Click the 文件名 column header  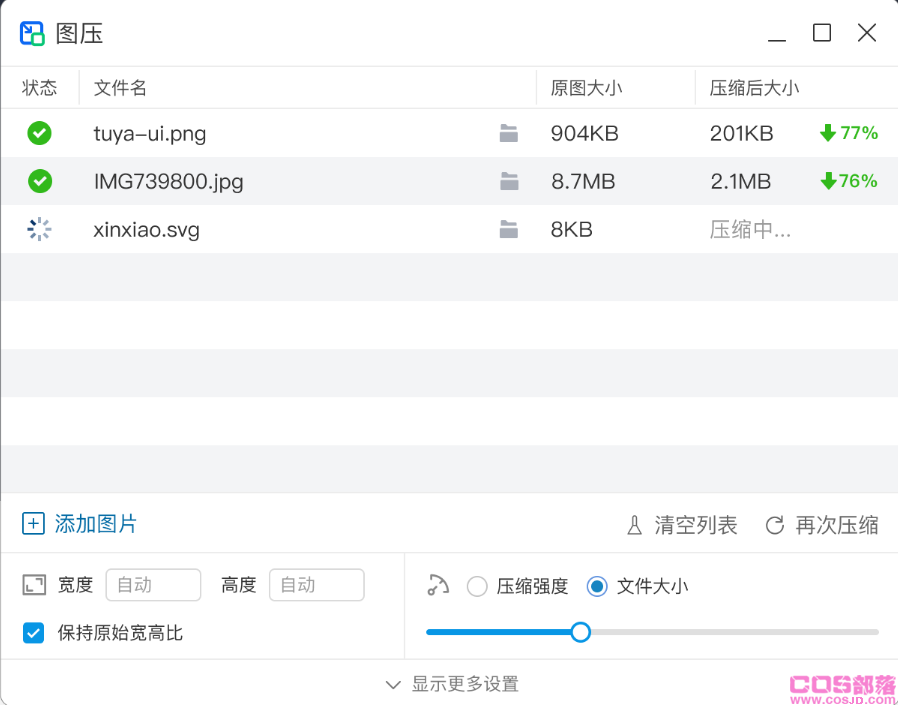[x=120, y=88]
